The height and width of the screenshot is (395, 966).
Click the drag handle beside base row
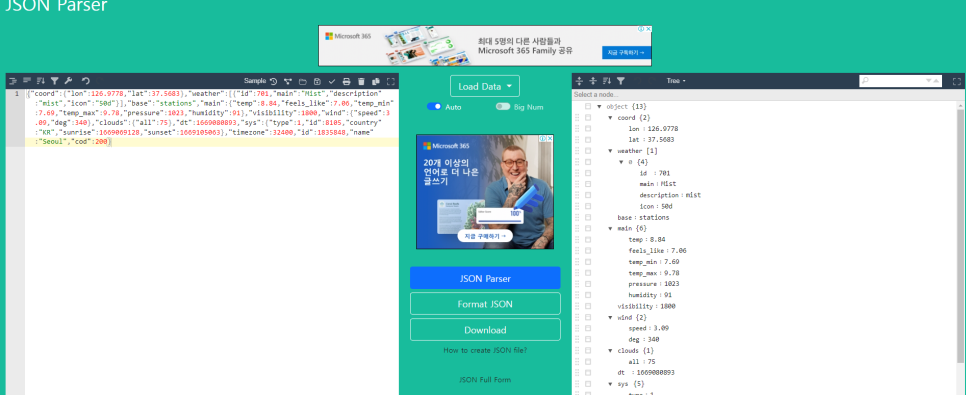pyautogui.click(x=577, y=218)
